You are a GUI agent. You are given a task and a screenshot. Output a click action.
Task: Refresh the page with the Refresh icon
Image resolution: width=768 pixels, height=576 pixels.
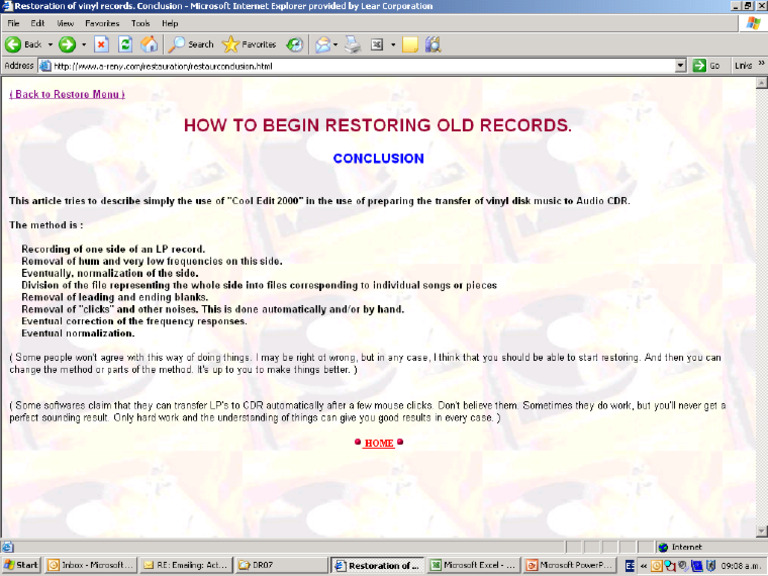click(x=125, y=44)
